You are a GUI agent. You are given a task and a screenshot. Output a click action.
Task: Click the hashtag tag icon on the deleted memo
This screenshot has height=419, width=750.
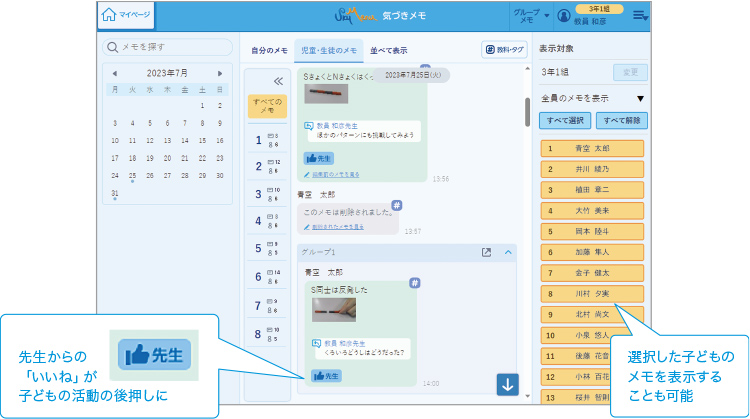396,204
